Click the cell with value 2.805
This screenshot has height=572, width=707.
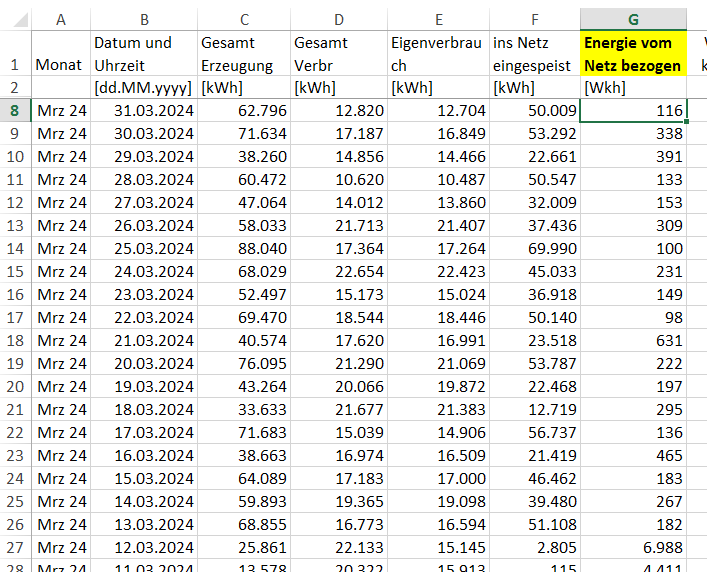(535, 547)
